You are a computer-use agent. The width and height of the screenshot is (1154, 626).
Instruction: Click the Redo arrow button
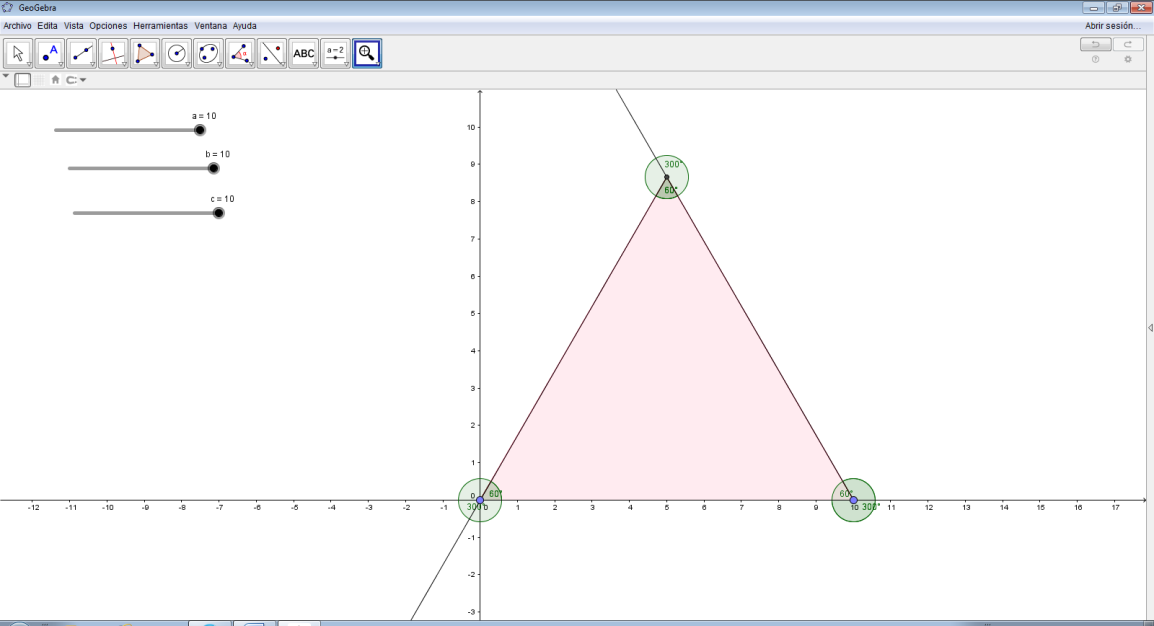pyautogui.click(x=1128, y=45)
